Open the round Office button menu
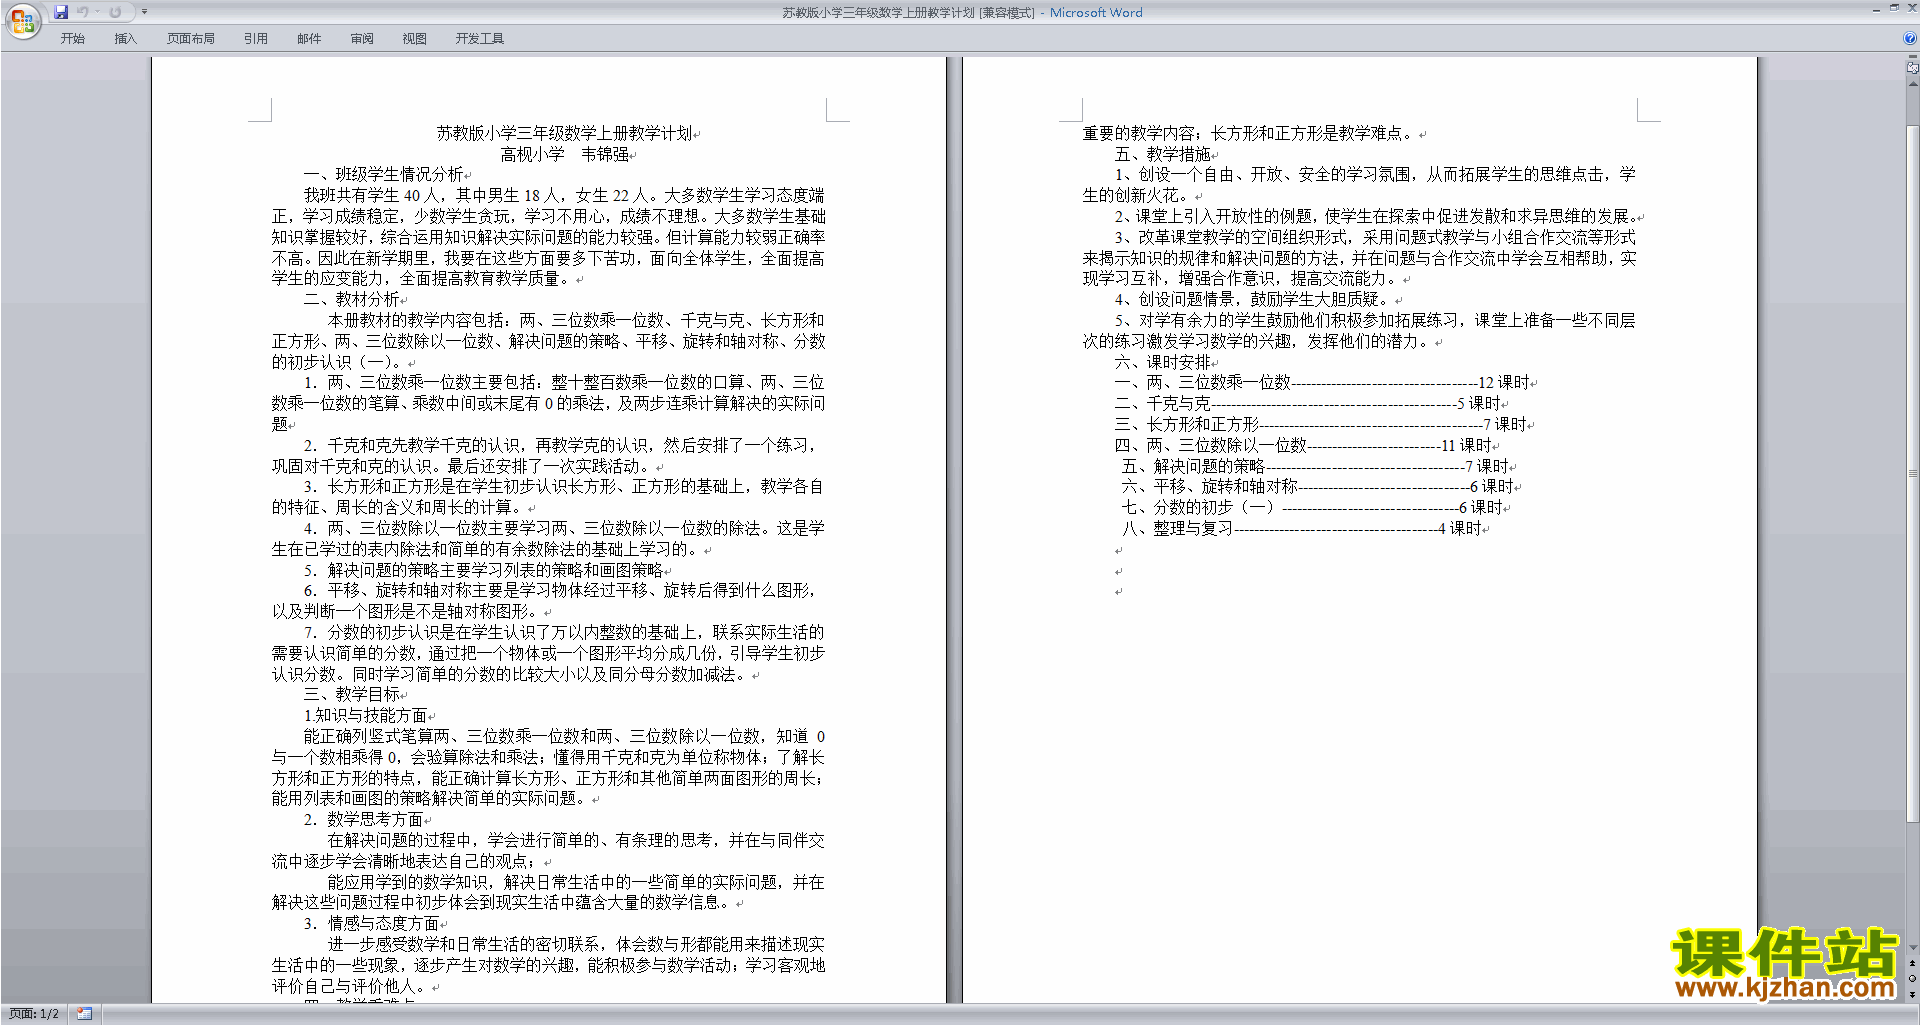 click(x=22, y=21)
